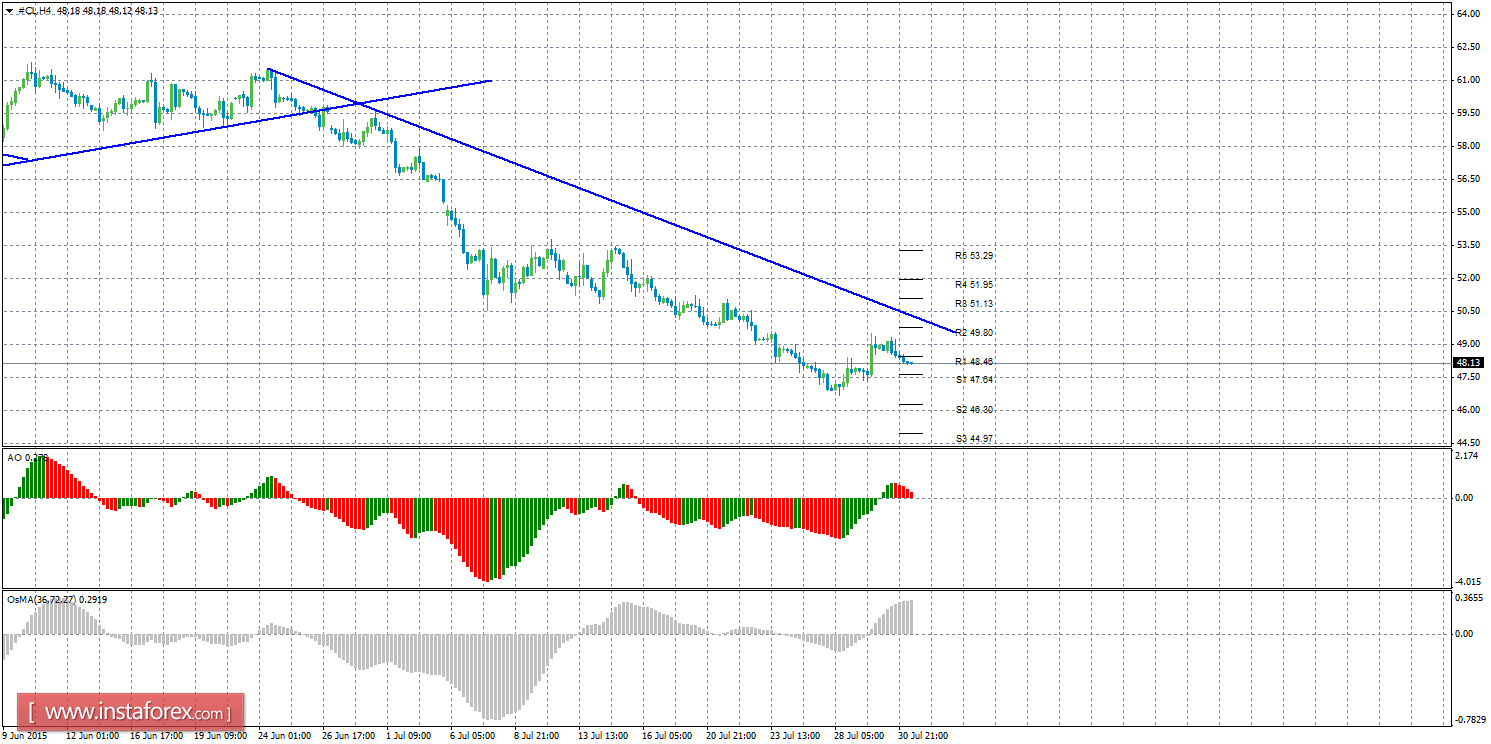The image size is (1491, 744).
Task: Select the R5 53.29 resistance label
Action: (x=974, y=256)
